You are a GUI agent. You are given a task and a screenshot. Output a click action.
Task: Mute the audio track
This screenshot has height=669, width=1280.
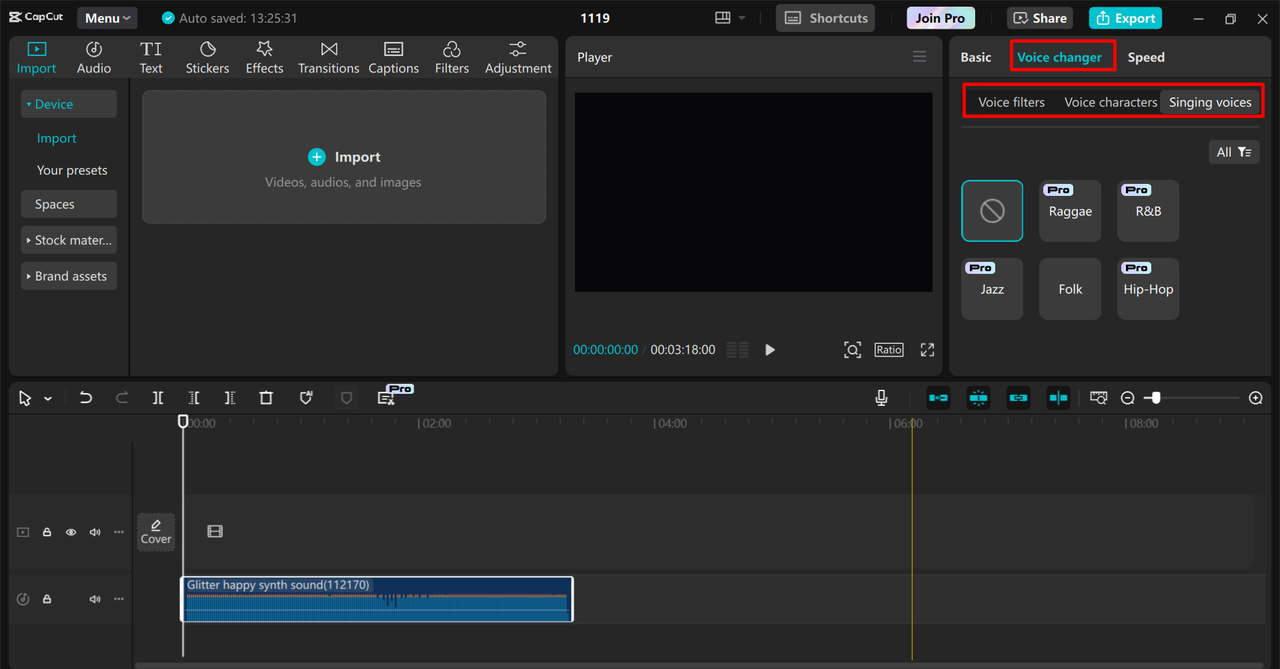tap(95, 599)
